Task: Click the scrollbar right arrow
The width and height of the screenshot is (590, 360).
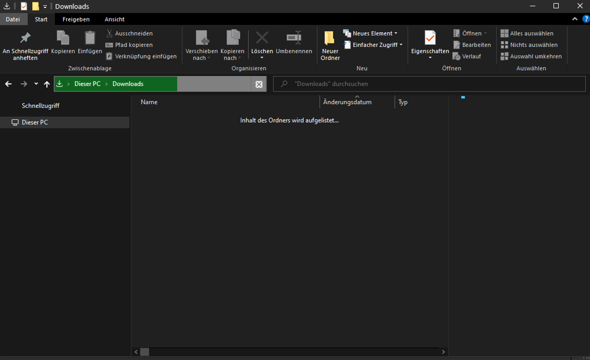Action: click(443, 352)
